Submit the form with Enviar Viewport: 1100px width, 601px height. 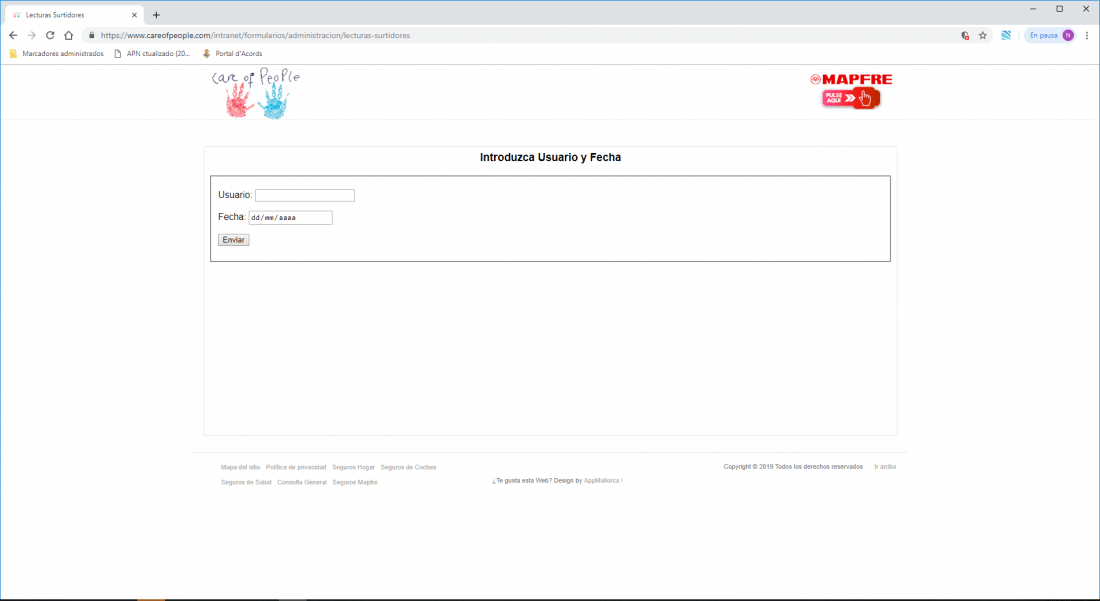[234, 240]
